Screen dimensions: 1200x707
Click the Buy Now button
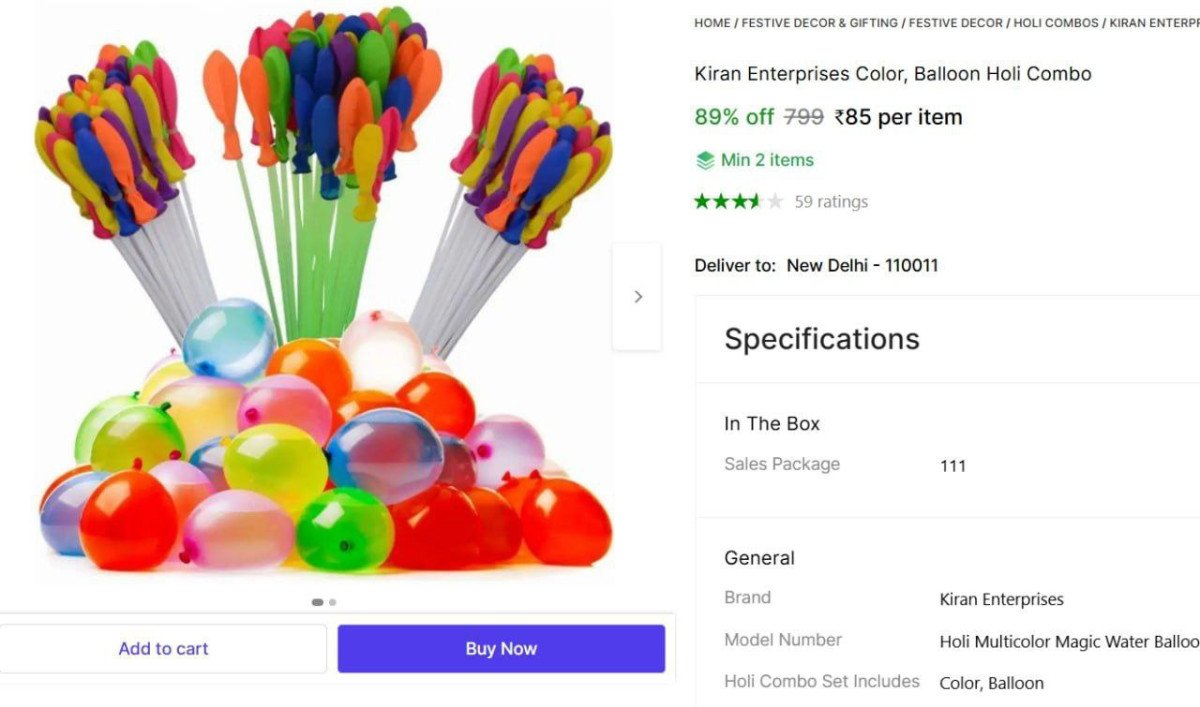click(501, 649)
